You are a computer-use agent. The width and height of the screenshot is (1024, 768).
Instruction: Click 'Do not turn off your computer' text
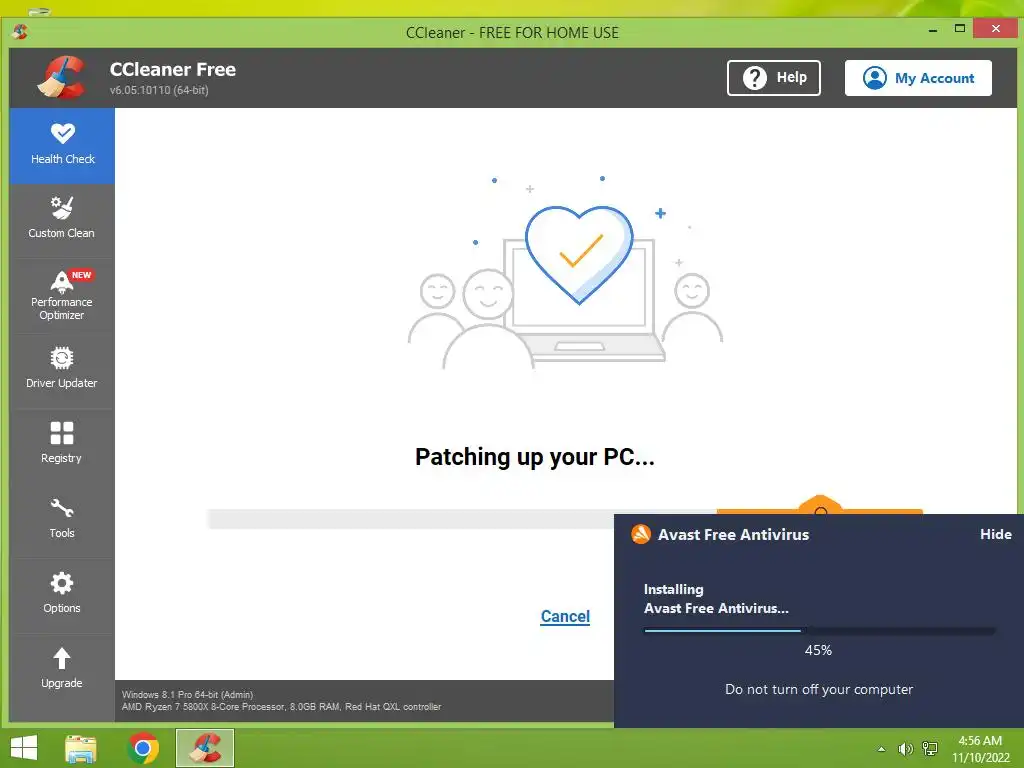[x=819, y=690]
